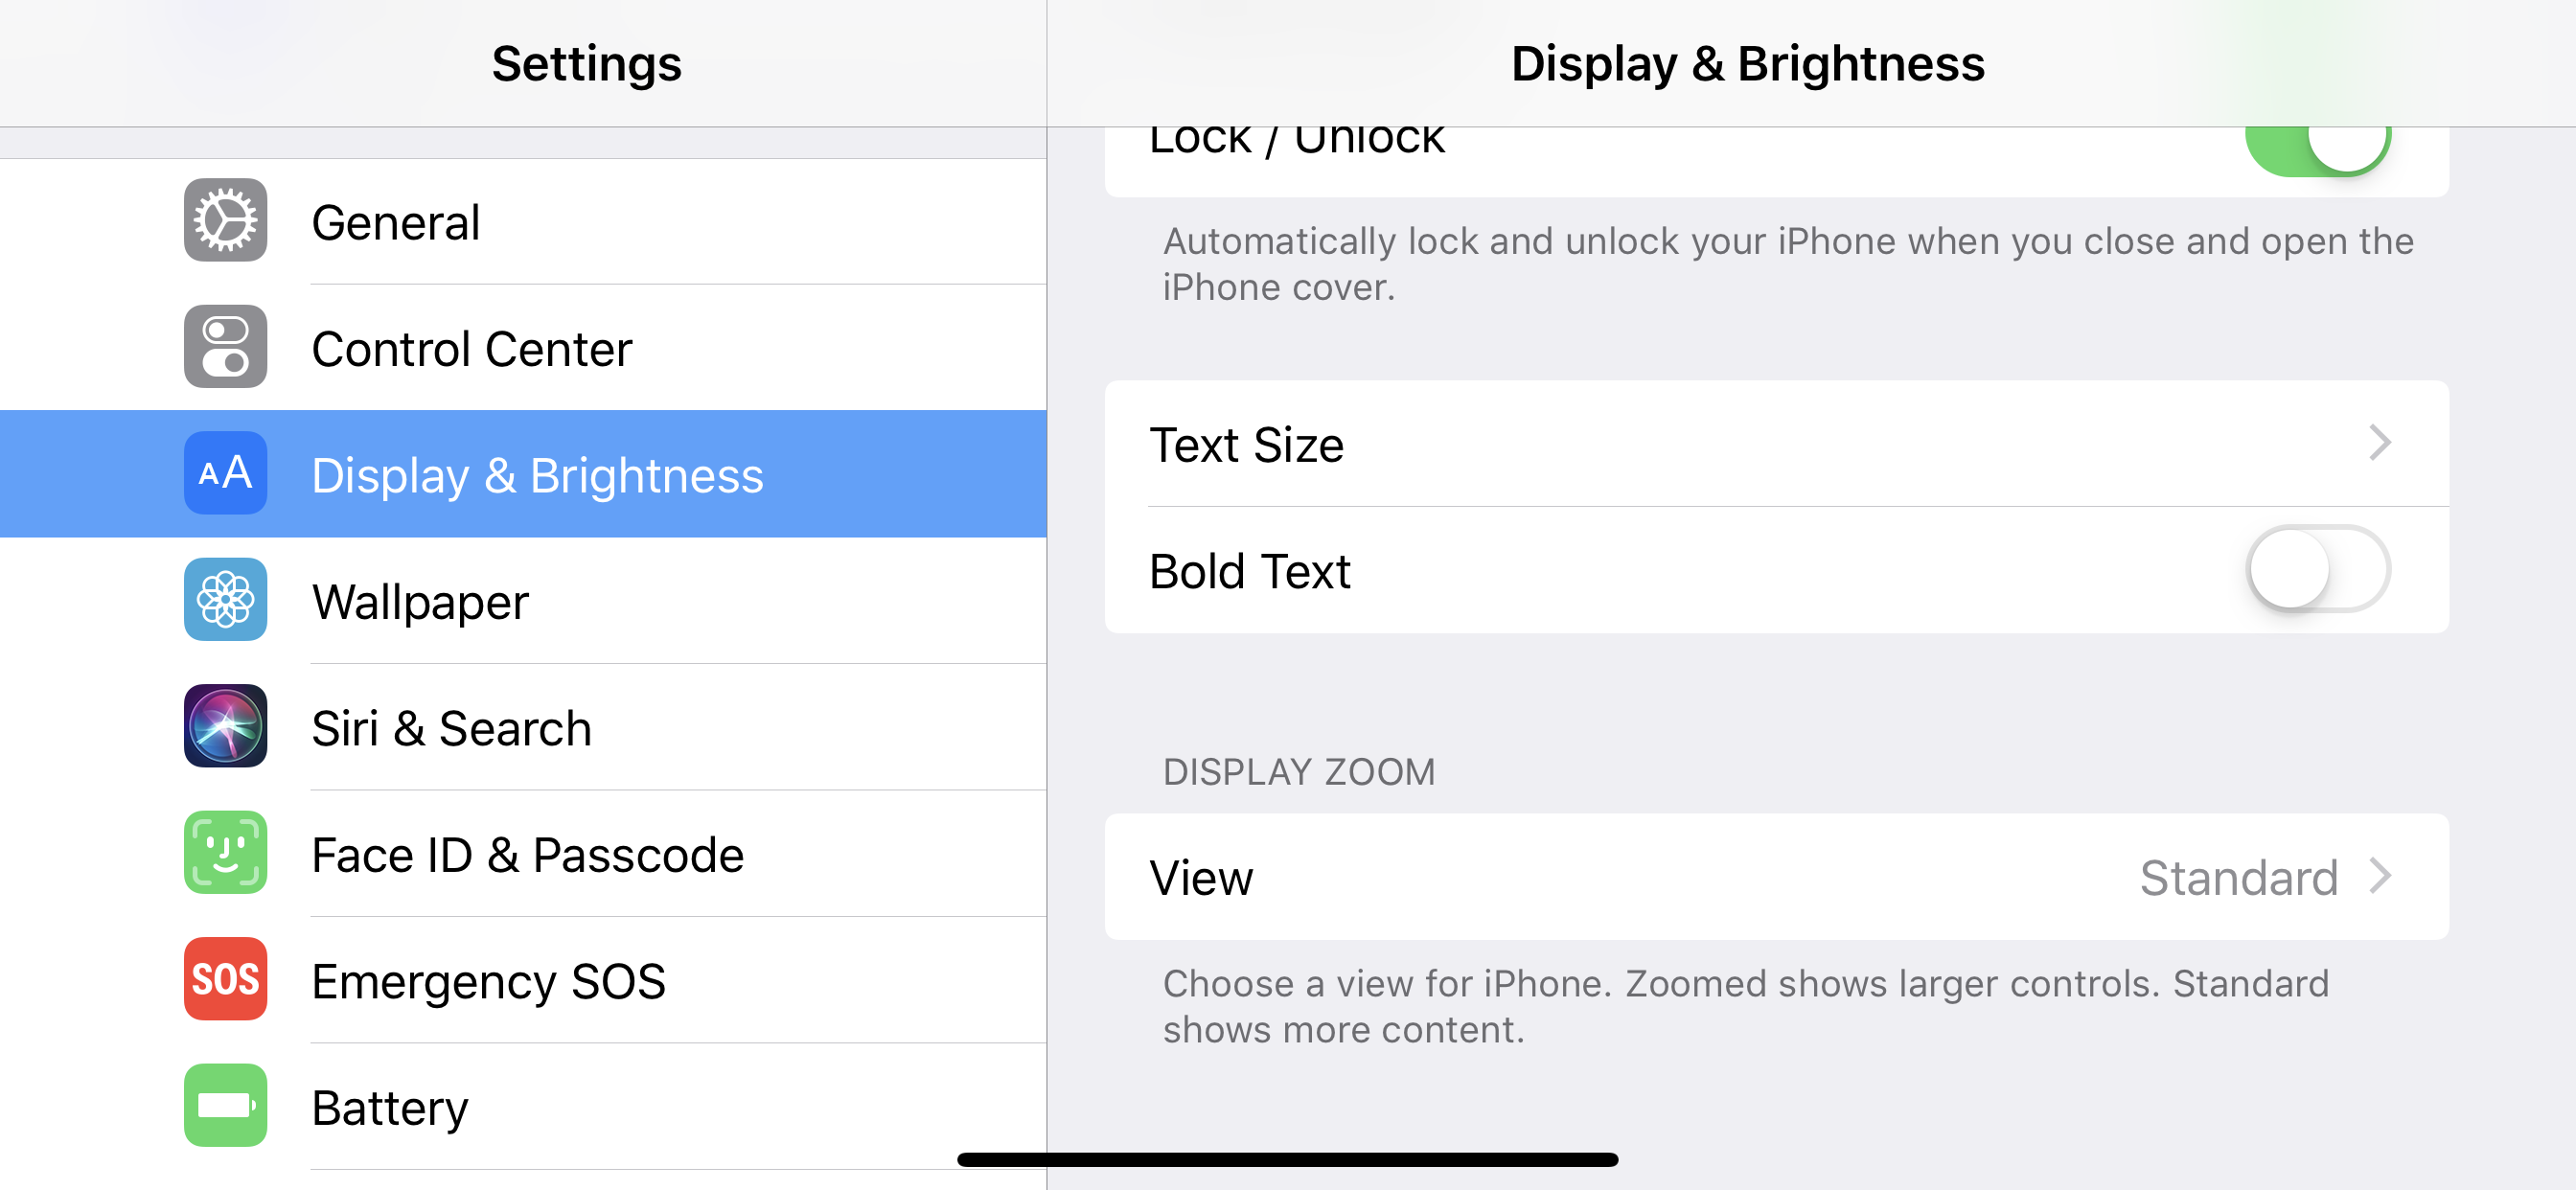Tap the red Emergency SOS icon

225,979
